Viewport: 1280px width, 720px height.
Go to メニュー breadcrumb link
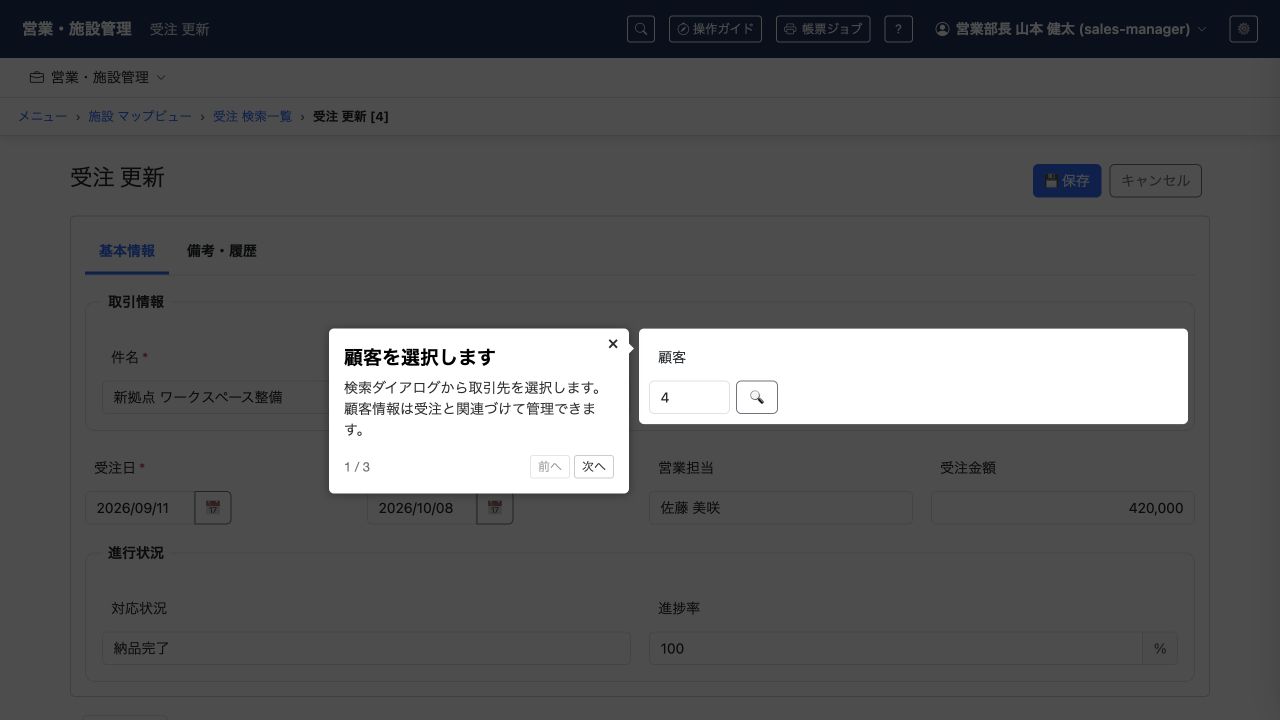pyautogui.click(x=42, y=116)
